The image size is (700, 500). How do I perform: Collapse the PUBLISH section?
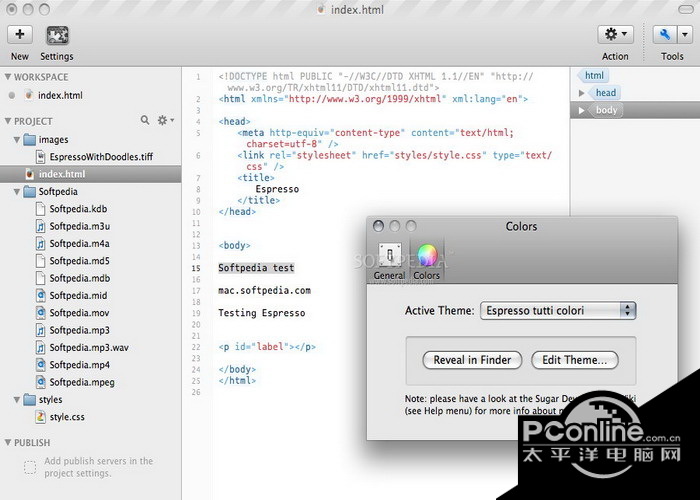coord(8,442)
